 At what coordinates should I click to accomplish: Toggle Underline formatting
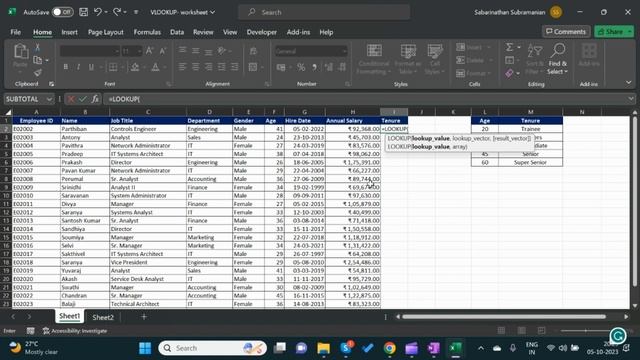(91, 67)
